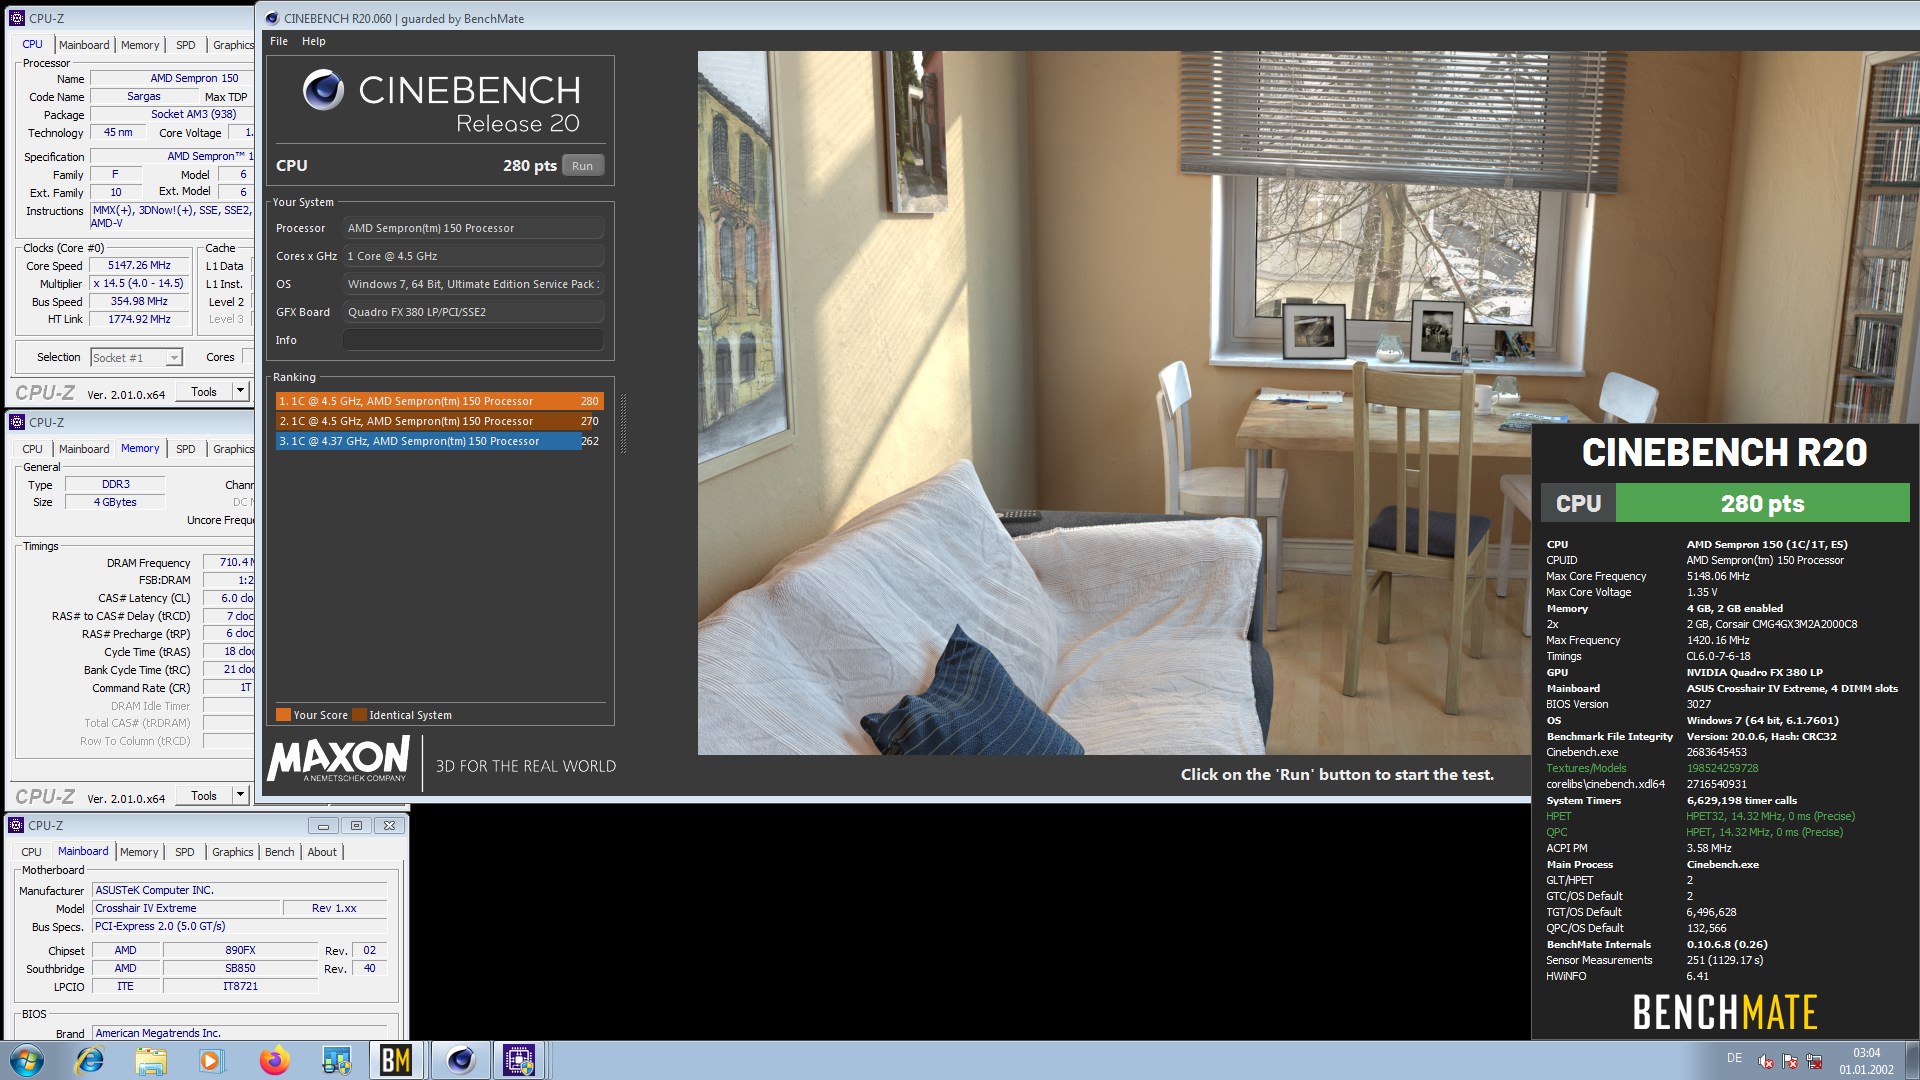Click Tools button in top CPU-Z window

204,392
